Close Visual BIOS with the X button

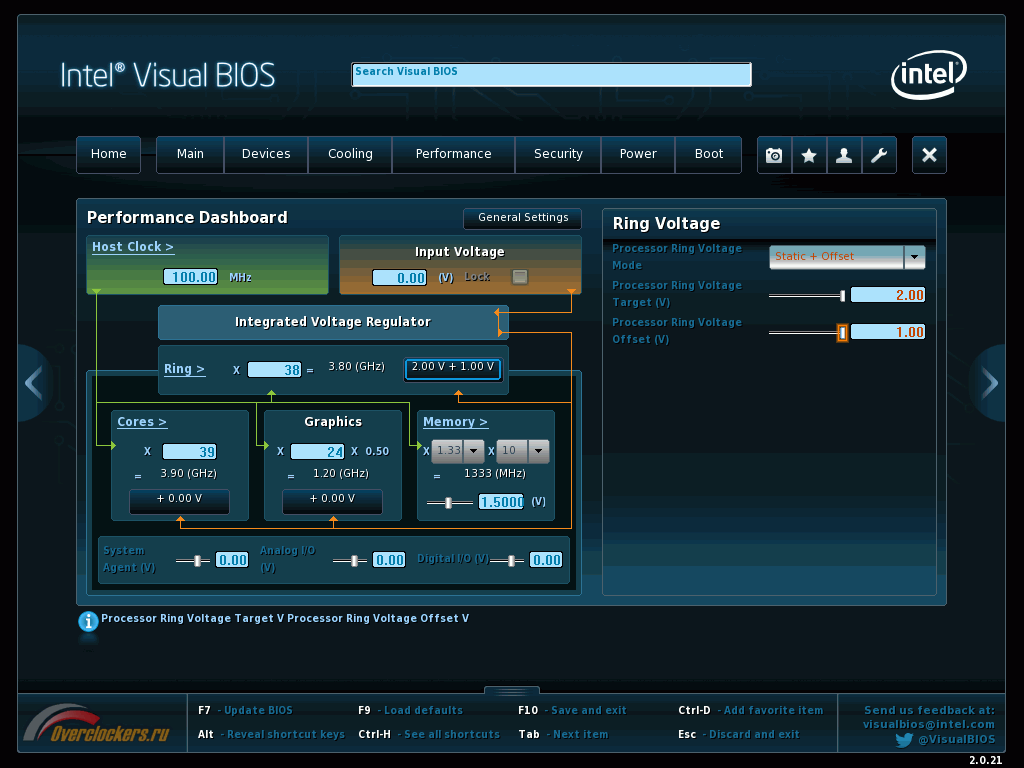point(929,155)
